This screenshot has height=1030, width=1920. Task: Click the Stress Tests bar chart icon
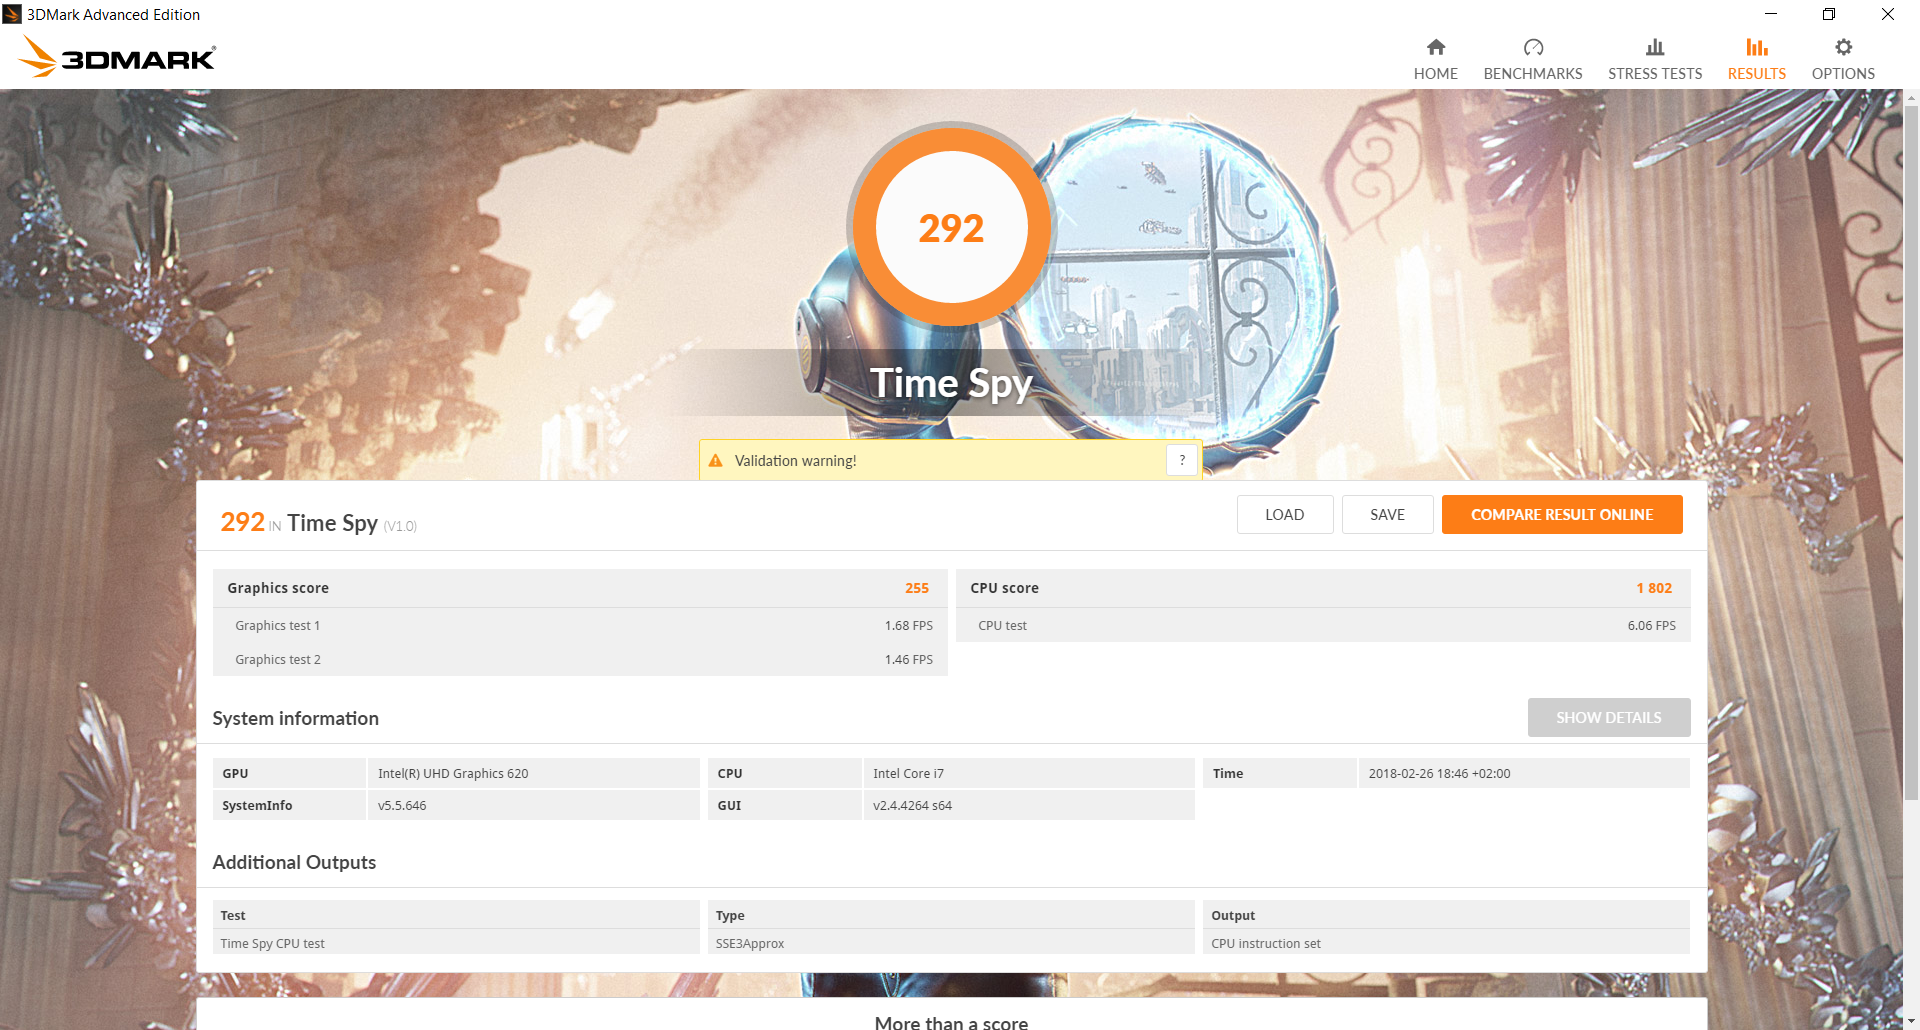coord(1655,47)
